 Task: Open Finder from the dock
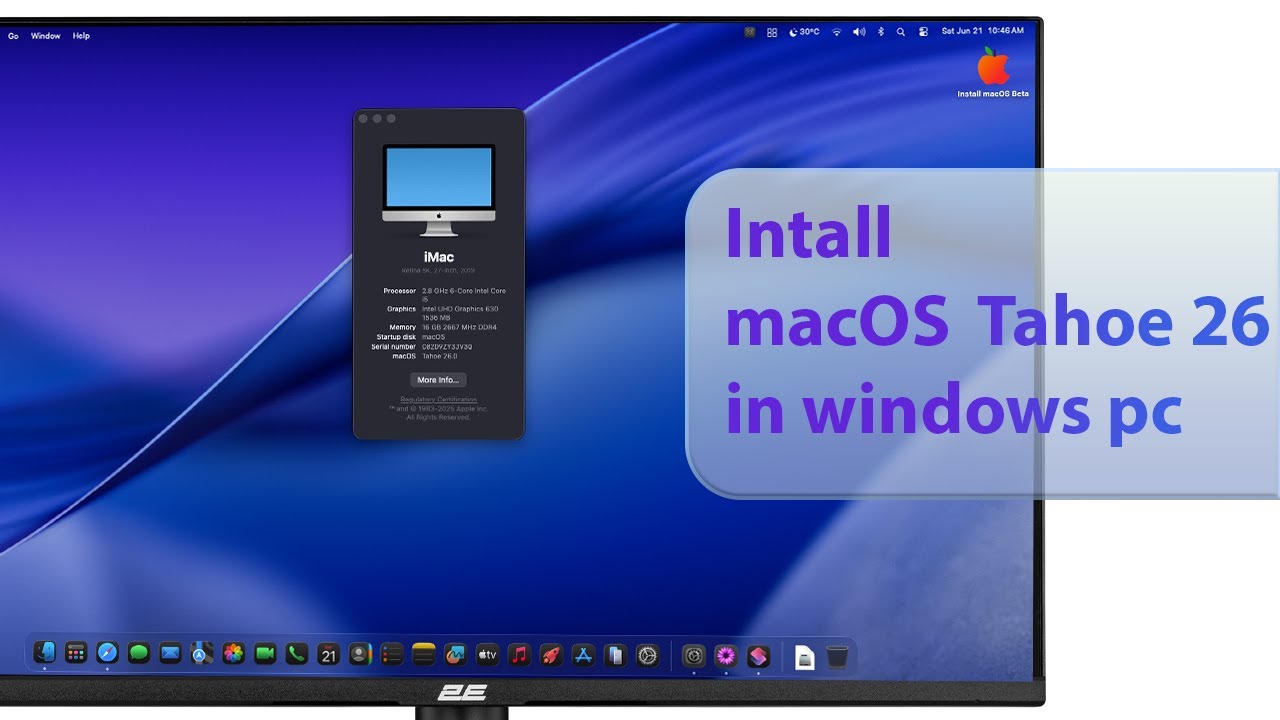44,654
